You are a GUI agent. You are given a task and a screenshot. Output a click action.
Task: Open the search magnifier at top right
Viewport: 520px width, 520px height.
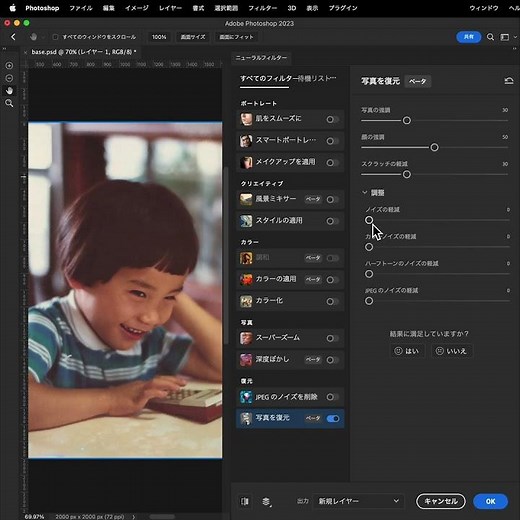(x=490, y=37)
